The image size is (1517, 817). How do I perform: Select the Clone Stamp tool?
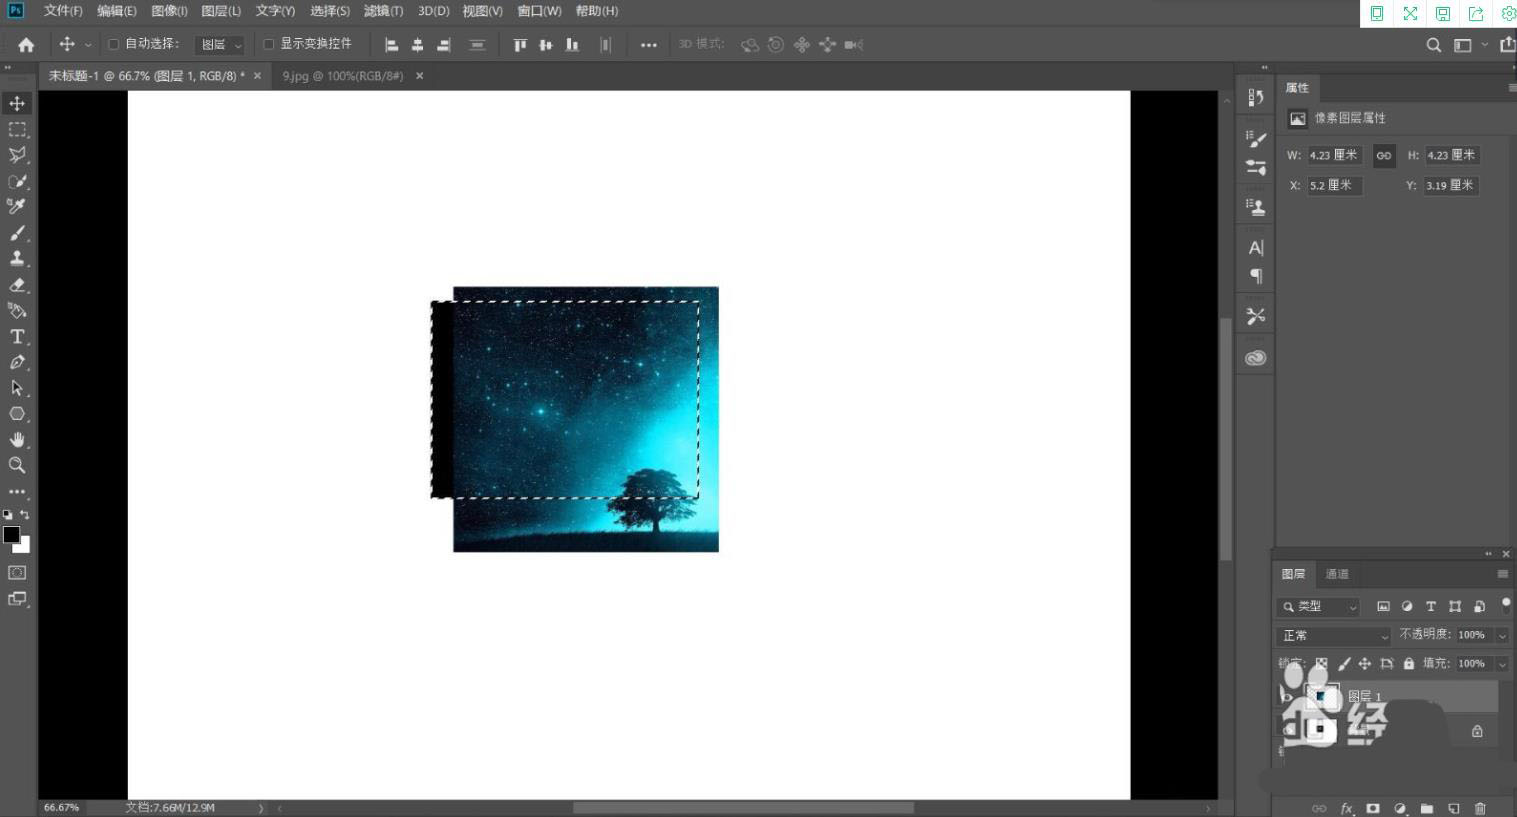17,258
